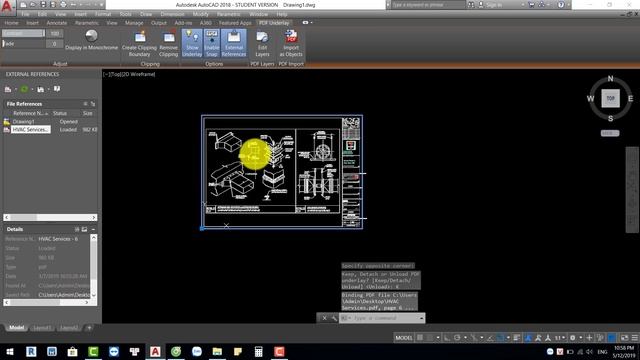
Task: Toggle External References palette button
Action: click(234, 43)
